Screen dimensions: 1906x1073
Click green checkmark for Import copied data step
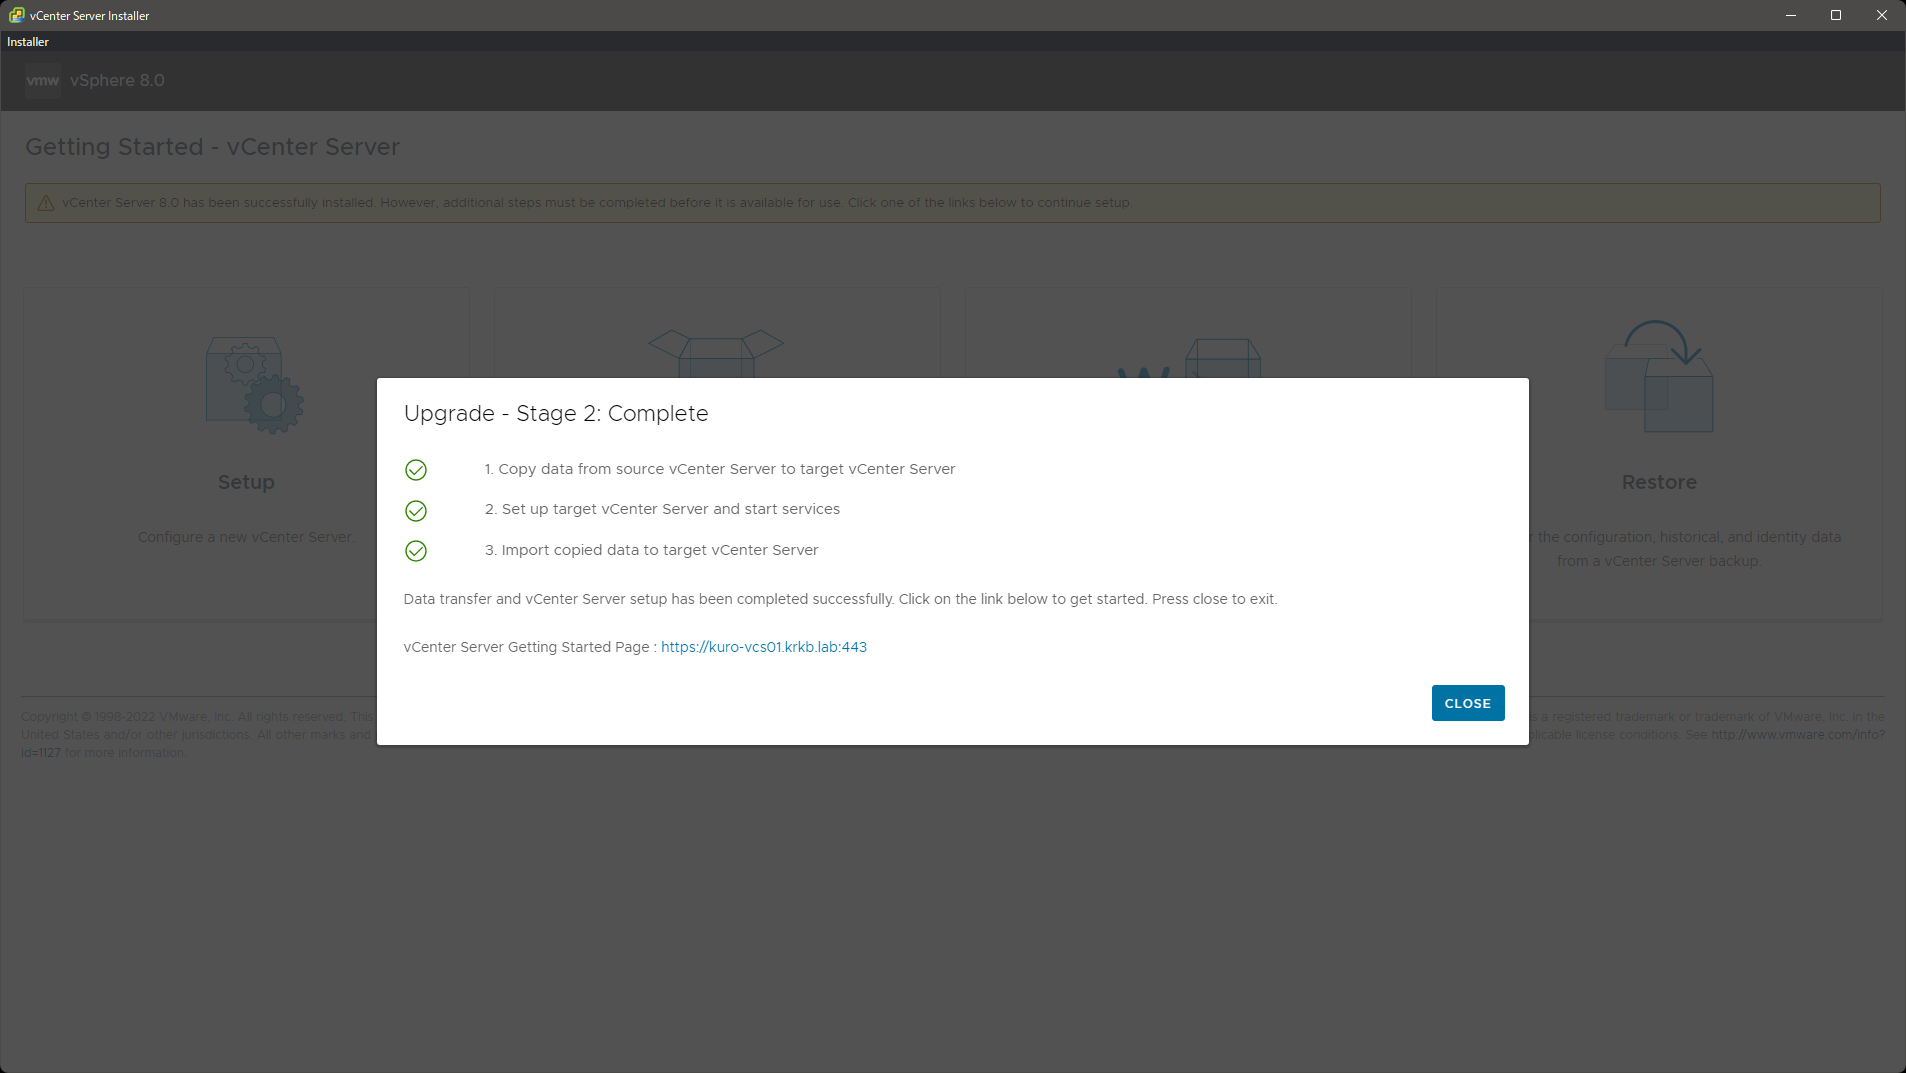(x=416, y=551)
